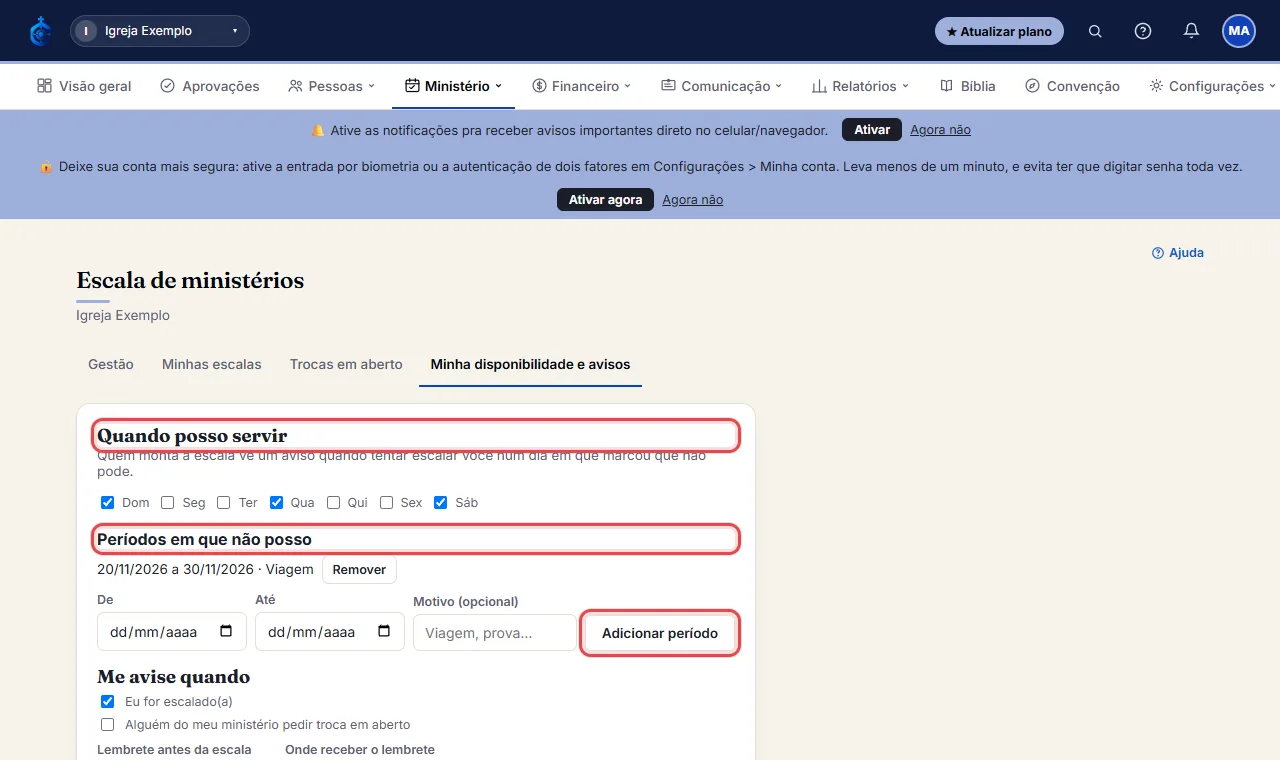Open the notifications bell icon
This screenshot has height=760, width=1280.
tap(1191, 31)
